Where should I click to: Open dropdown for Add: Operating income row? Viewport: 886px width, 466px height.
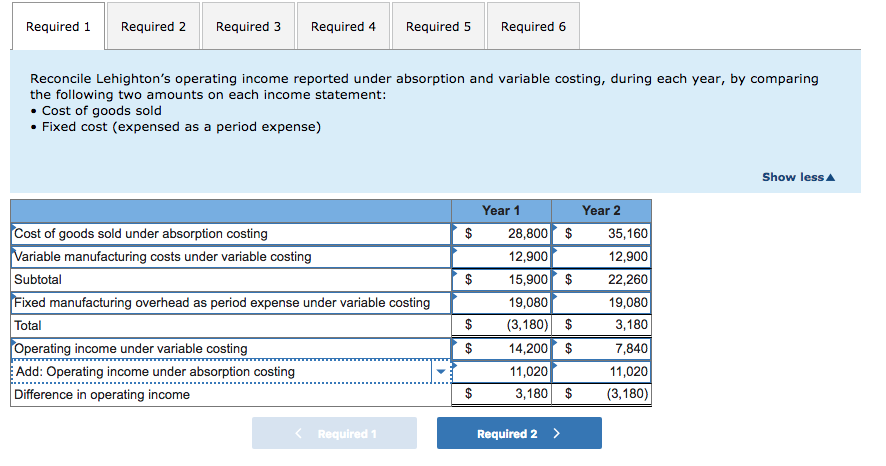441,372
